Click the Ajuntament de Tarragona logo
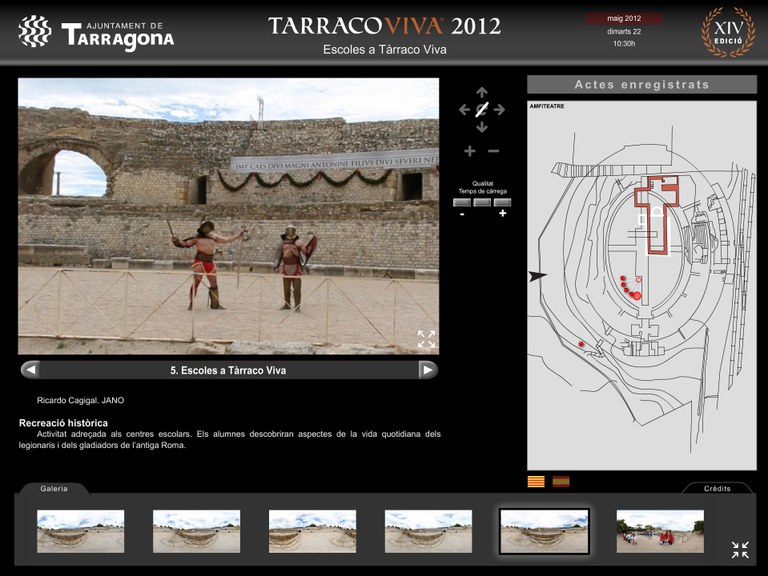Image resolution: width=768 pixels, height=576 pixels. [x=96, y=33]
